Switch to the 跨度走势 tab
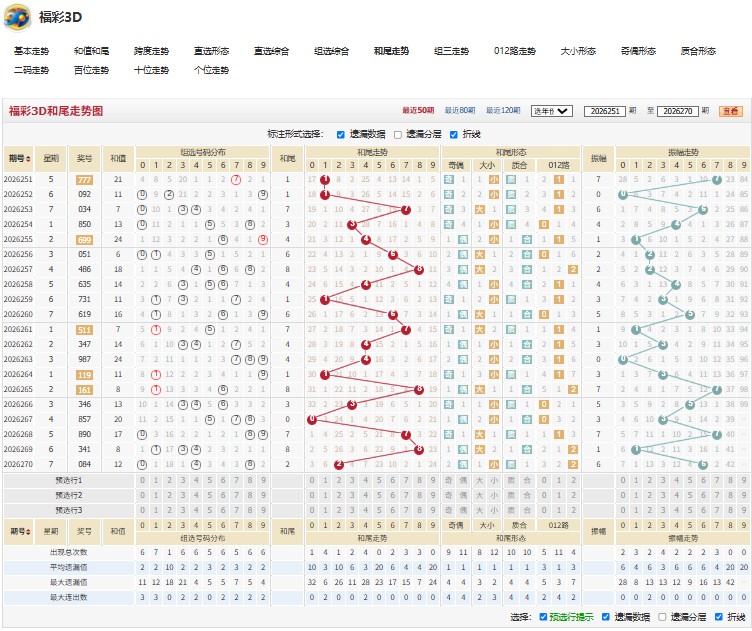 click(x=152, y=51)
